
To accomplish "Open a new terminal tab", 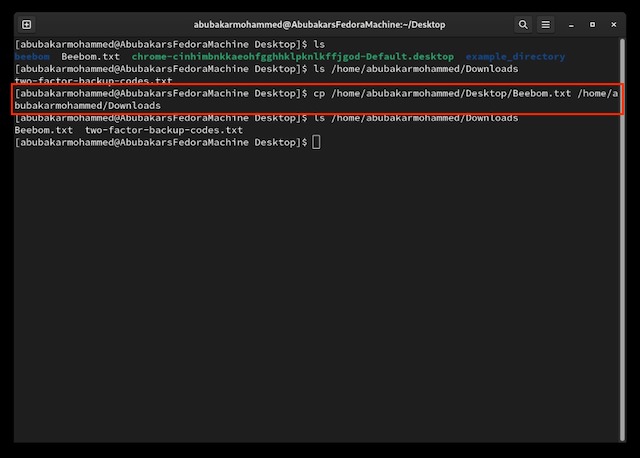I will [26, 24].
